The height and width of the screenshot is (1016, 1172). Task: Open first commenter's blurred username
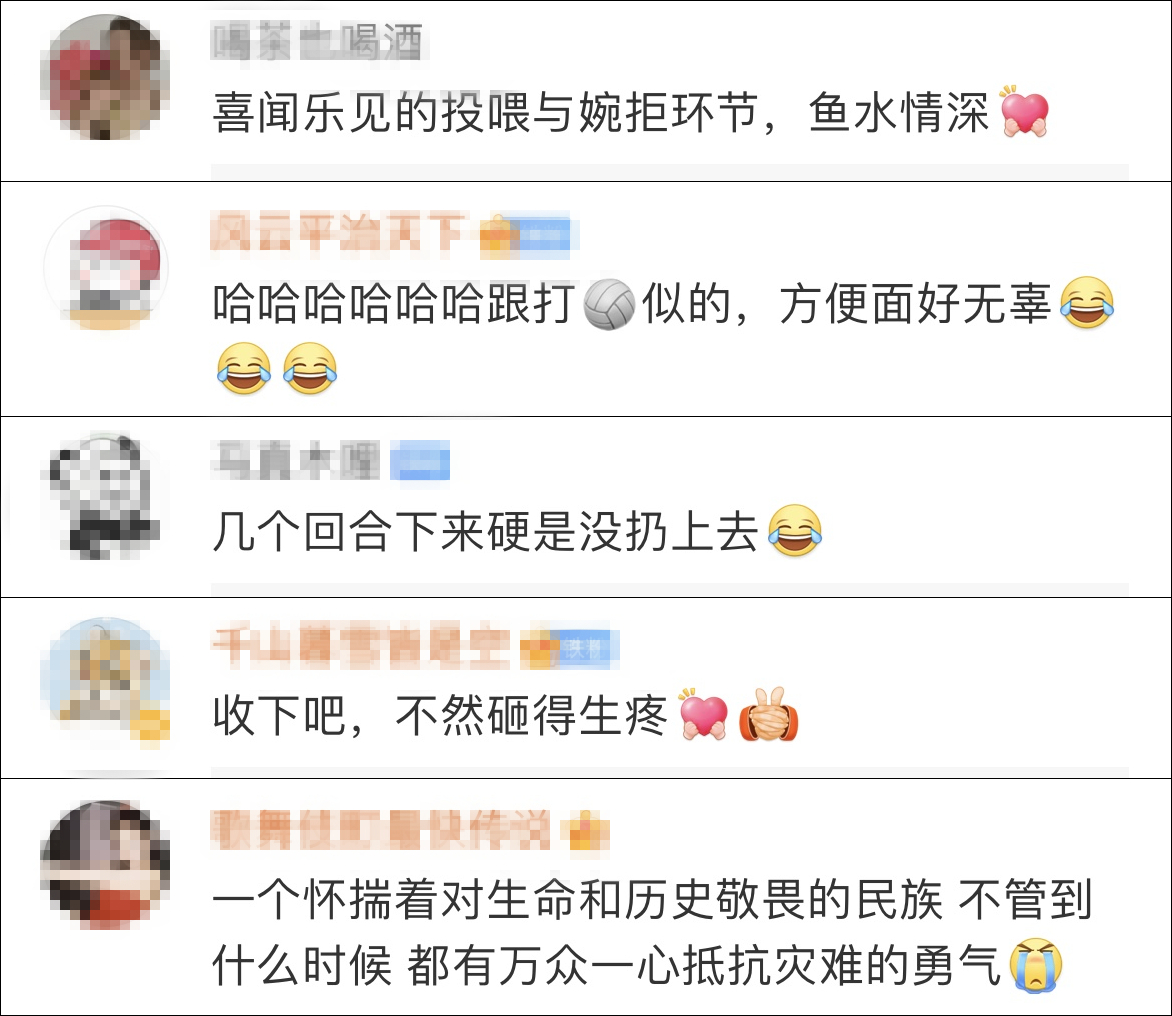pyautogui.click(x=316, y=41)
